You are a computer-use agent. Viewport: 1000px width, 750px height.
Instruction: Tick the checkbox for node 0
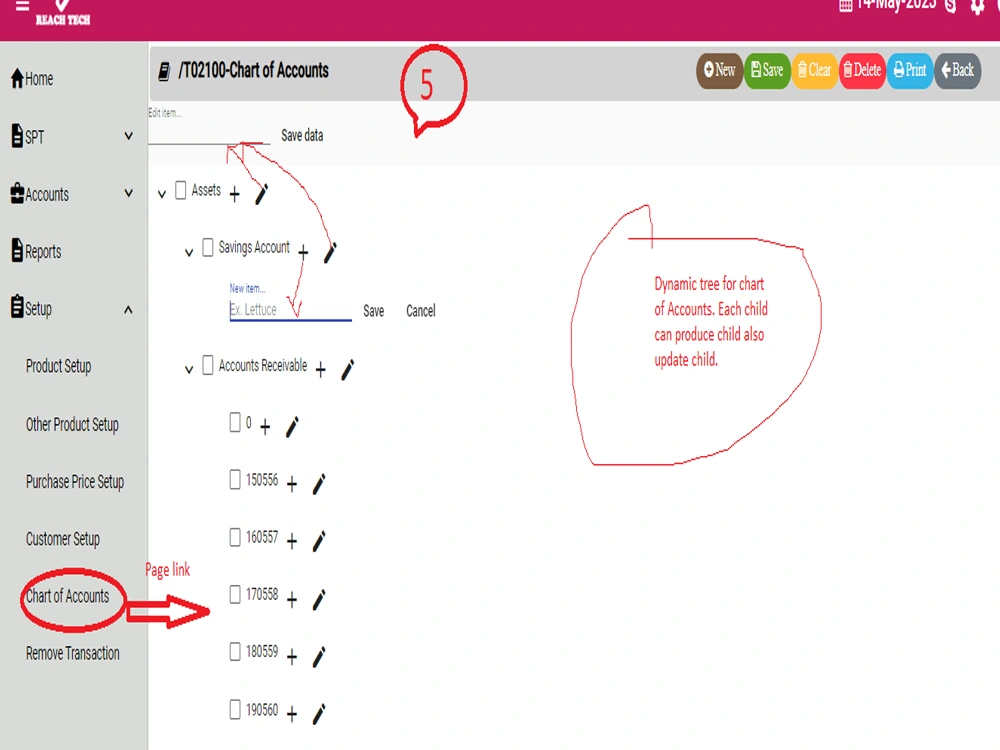click(x=235, y=422)
